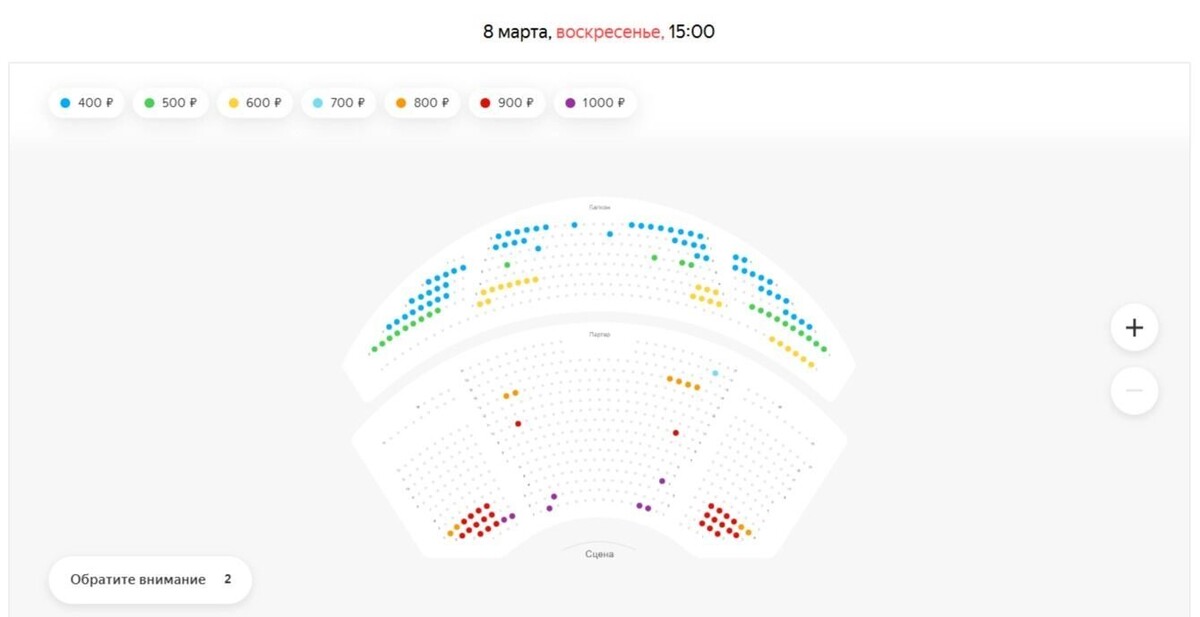The height and width of the screenshot is (617, 1200).
Task: Open the Обратите внимание notice panel
Action: click(151, 579)
